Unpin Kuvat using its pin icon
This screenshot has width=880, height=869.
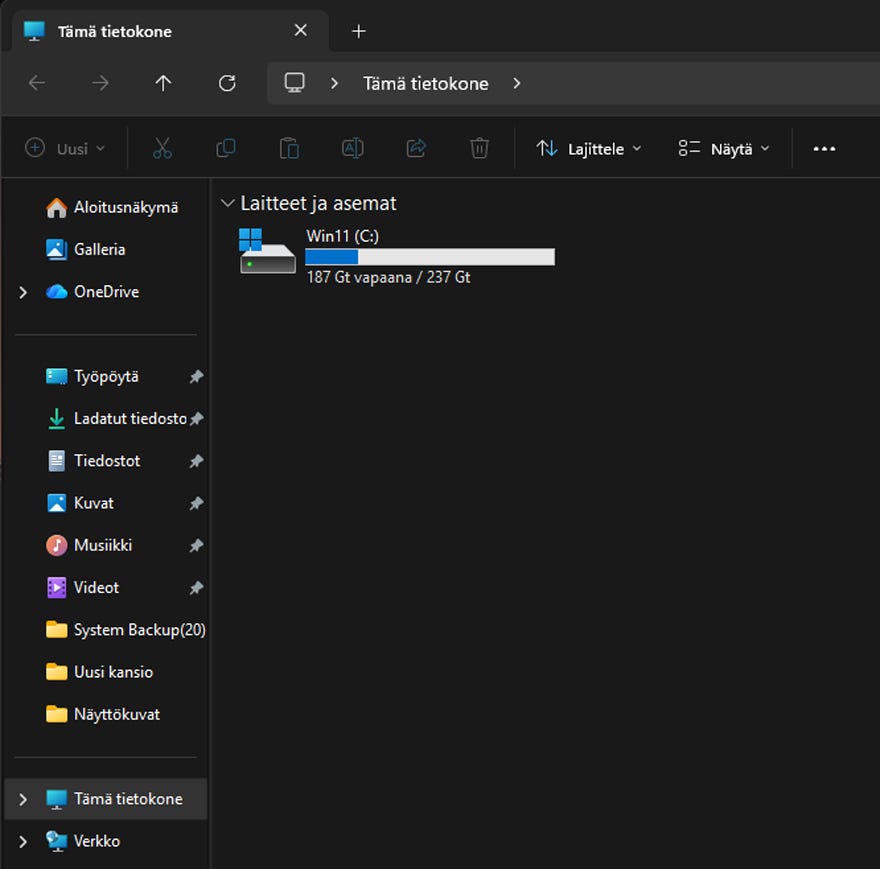[196, 504]
